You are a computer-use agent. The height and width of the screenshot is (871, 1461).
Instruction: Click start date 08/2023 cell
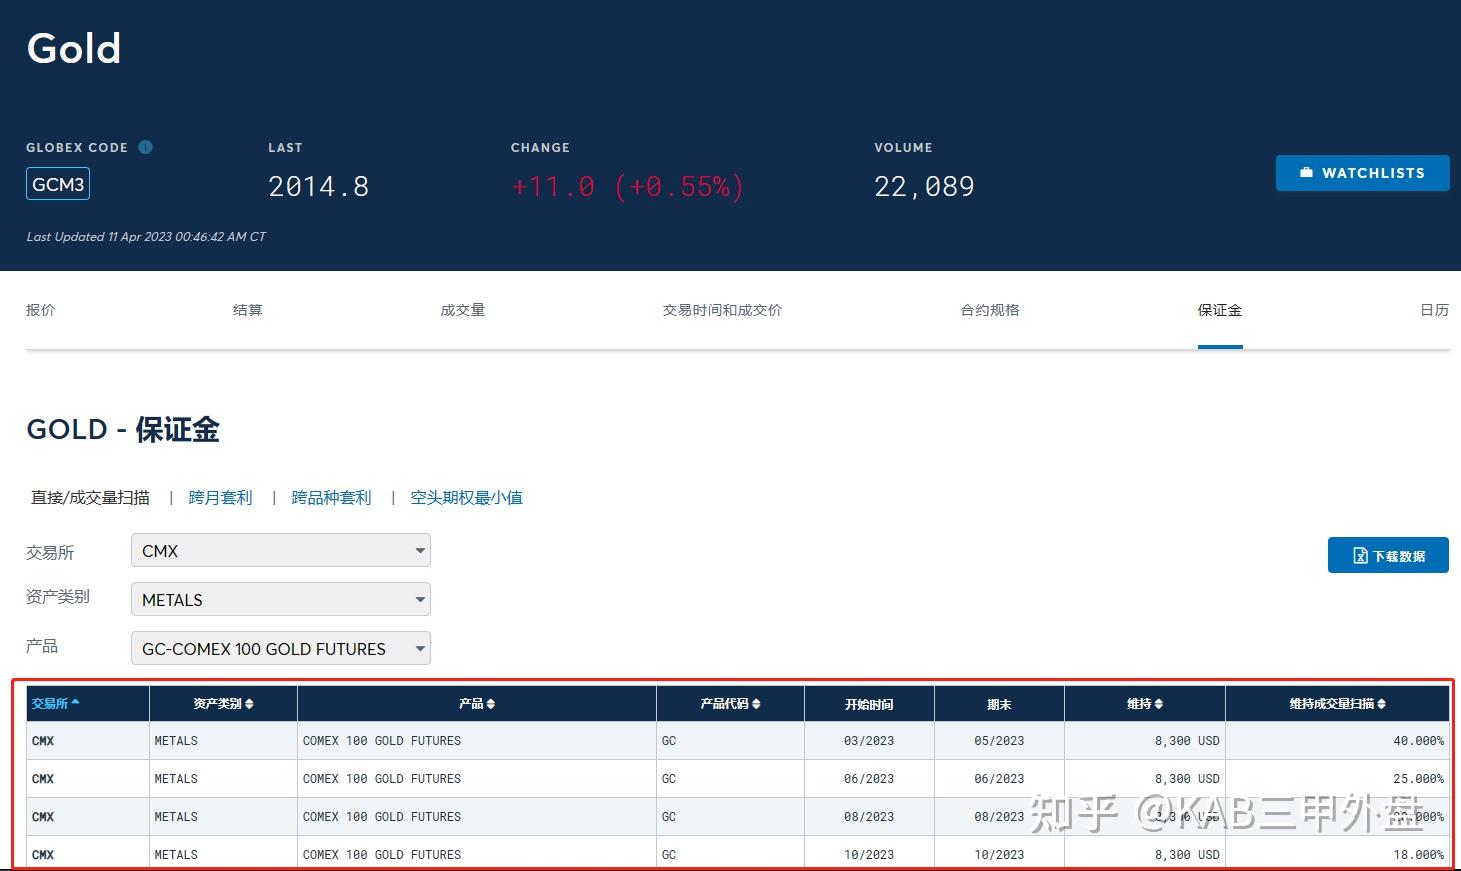[869, 817]
